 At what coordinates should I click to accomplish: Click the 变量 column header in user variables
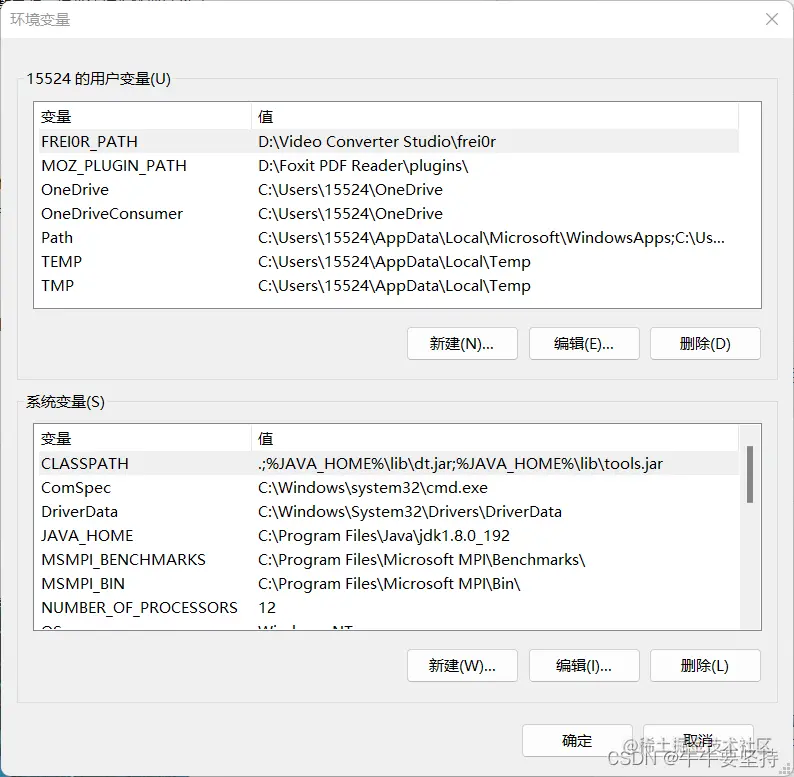pyautogui.click(x=143, y=116)
